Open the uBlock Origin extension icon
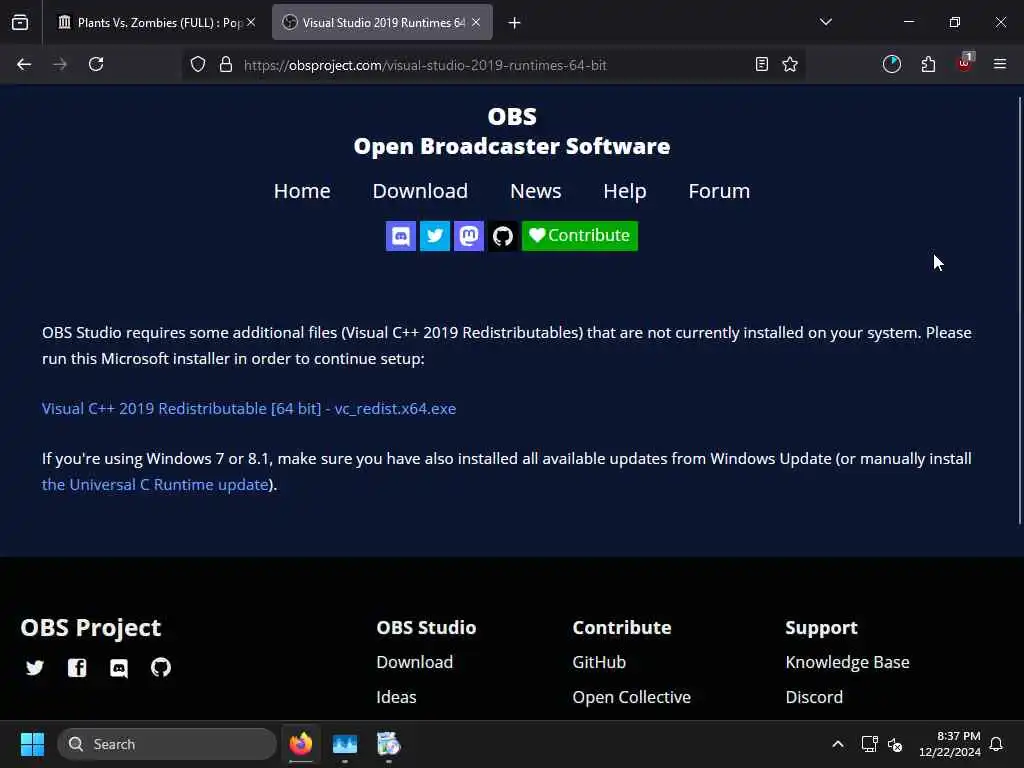Viewport: 1024px width, 768px height. click(x=965, y=63)
